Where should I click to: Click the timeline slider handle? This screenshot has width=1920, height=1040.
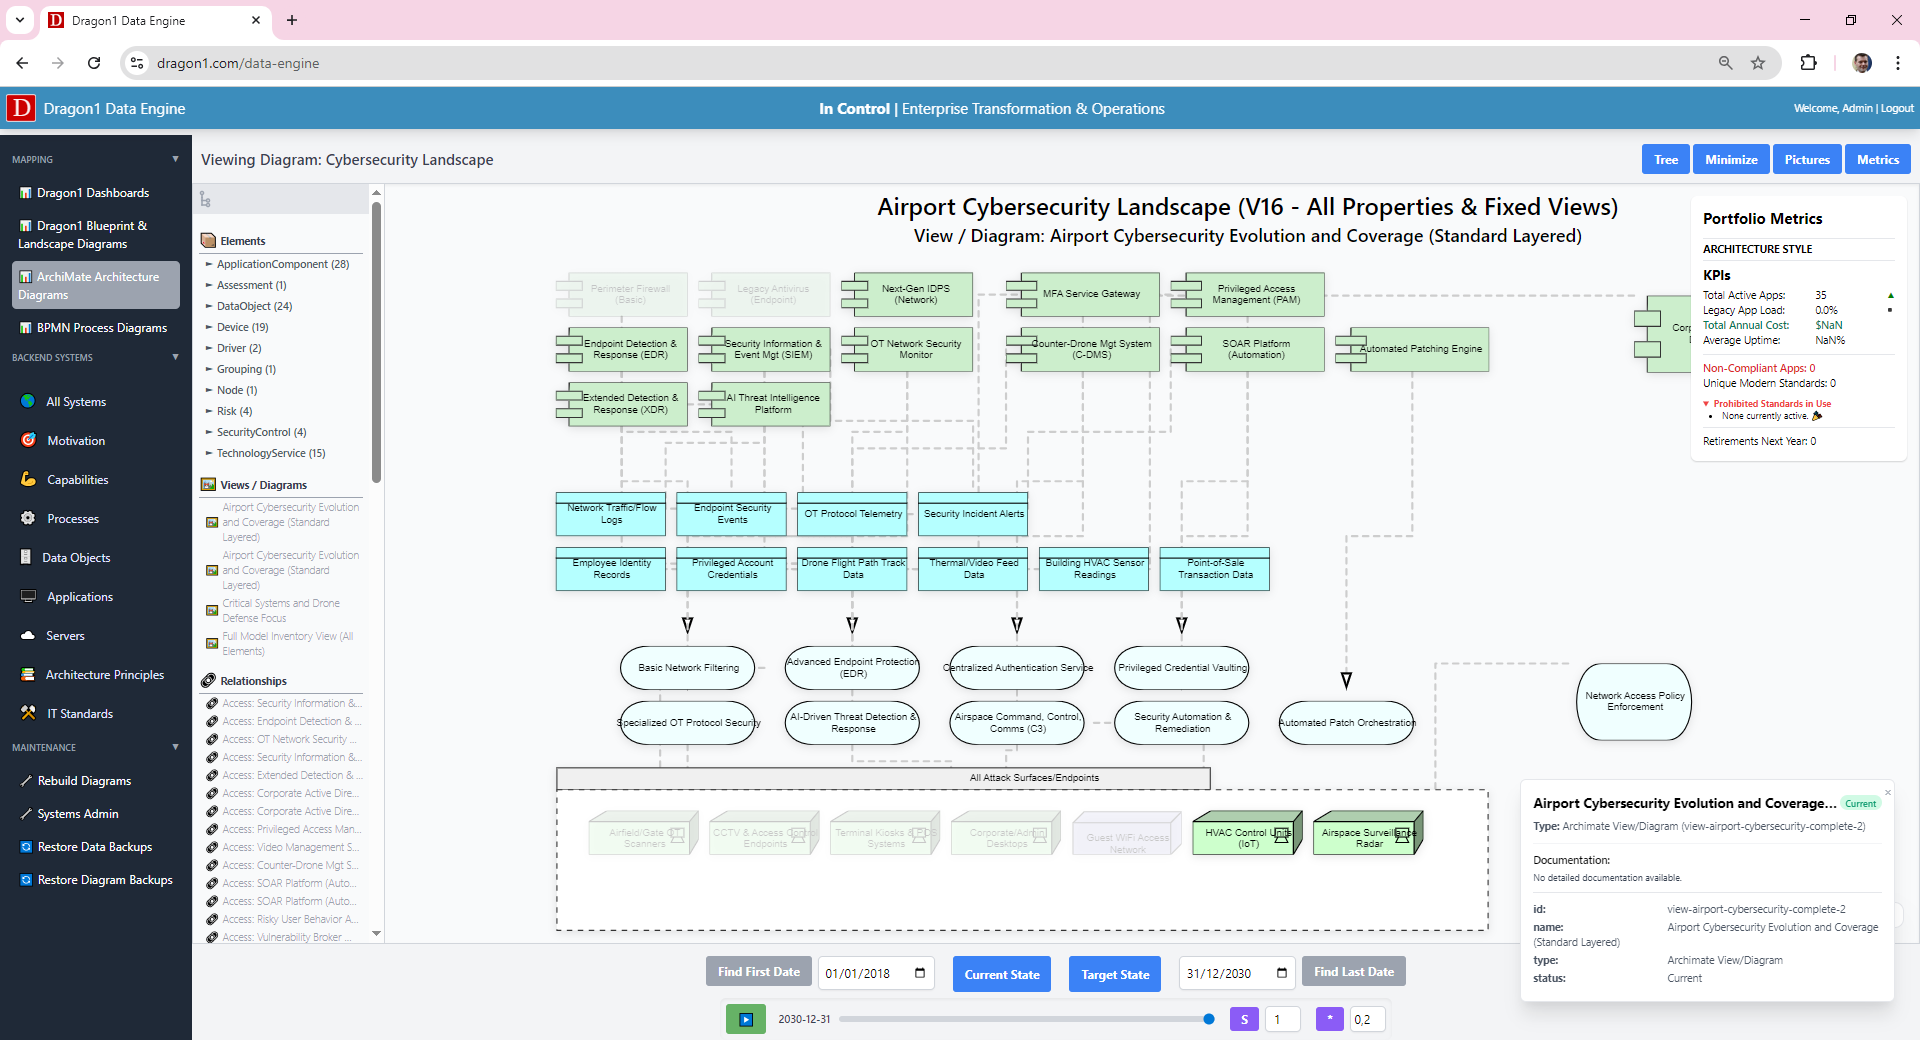1209,1019
